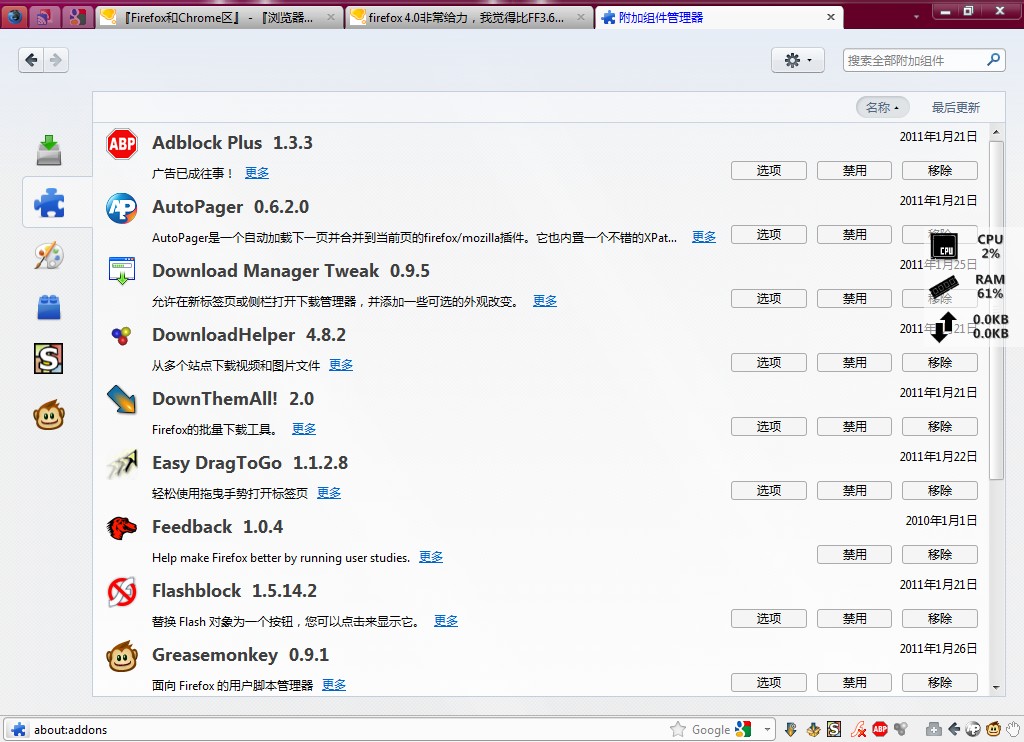Go forward with the right arrow button
The image size is (1024, 742).
point(56,60)
